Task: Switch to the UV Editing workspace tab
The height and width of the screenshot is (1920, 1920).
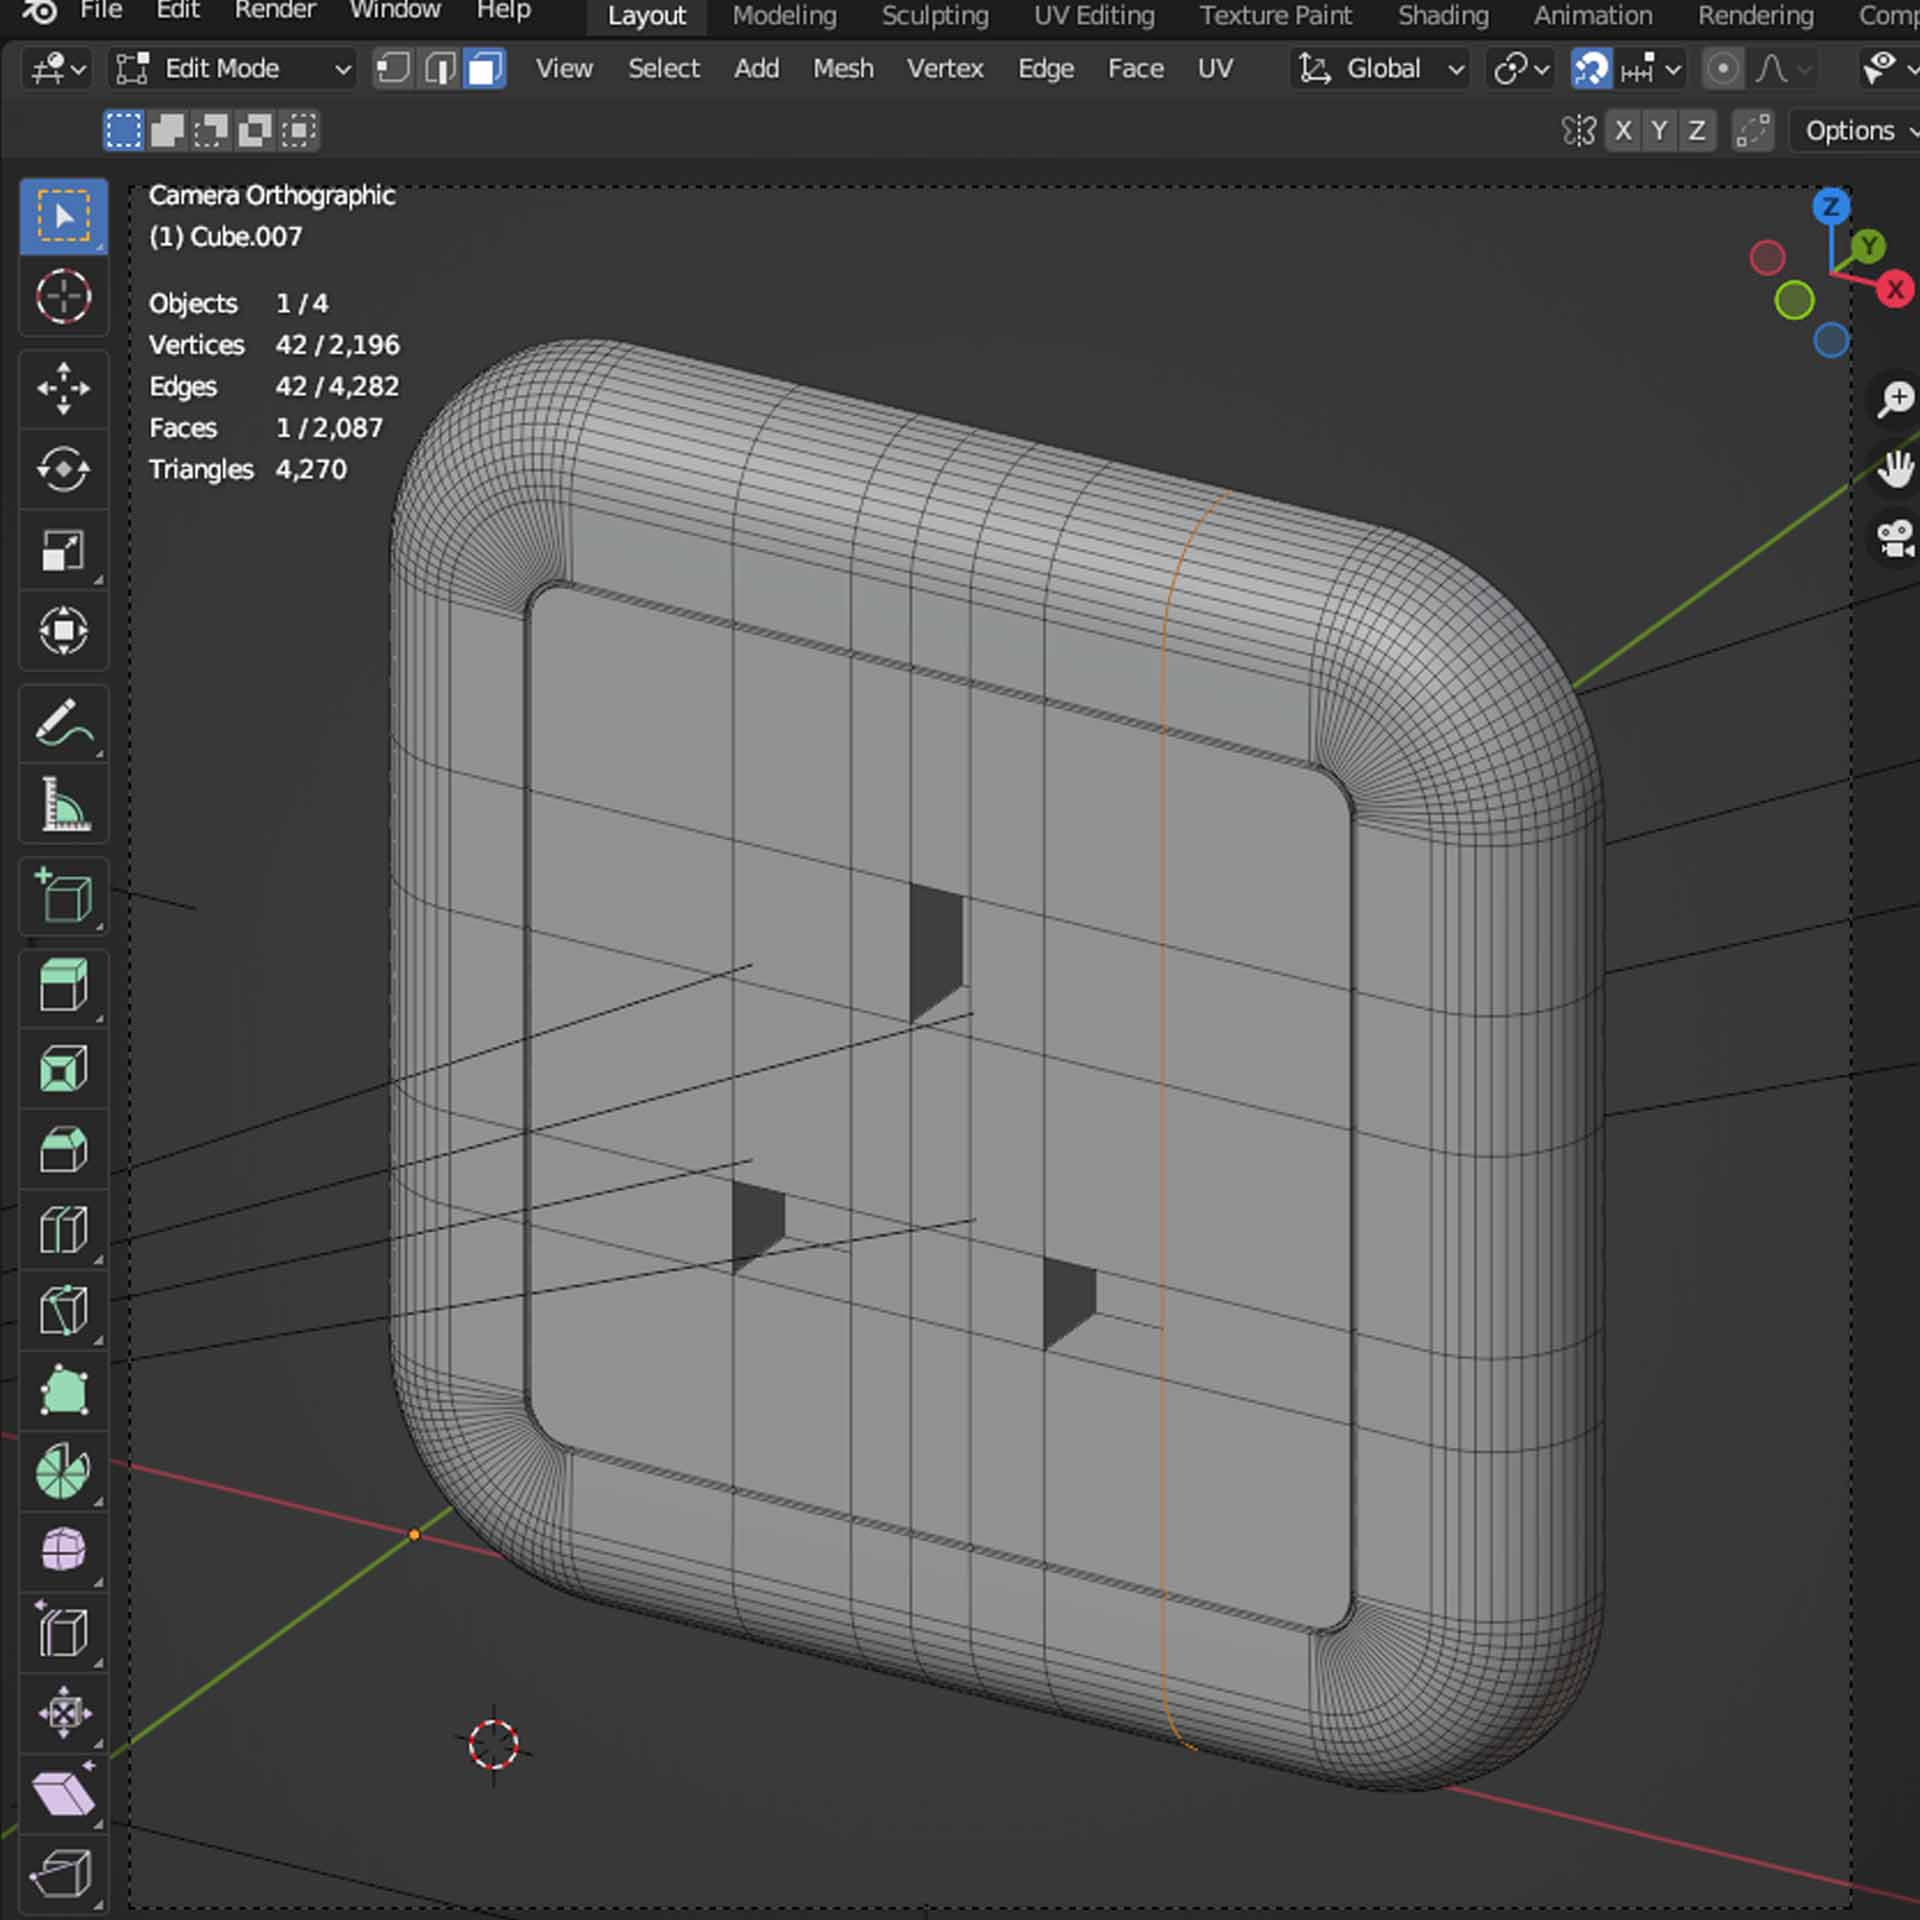Action: pyautogui.click(x=1093, y=16)
